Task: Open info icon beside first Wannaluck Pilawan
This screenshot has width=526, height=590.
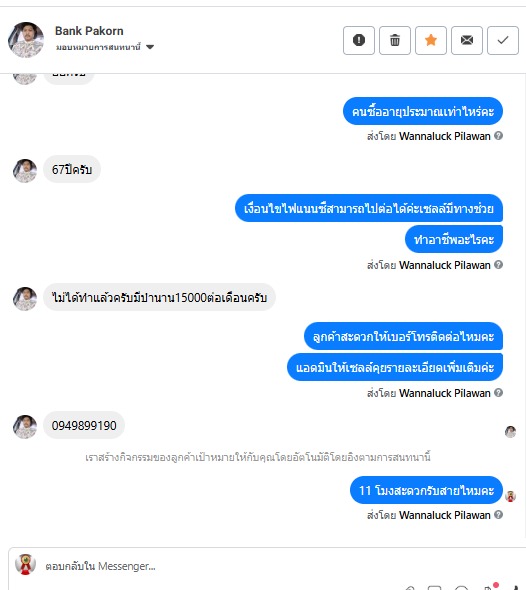Action: pos(499,135)
